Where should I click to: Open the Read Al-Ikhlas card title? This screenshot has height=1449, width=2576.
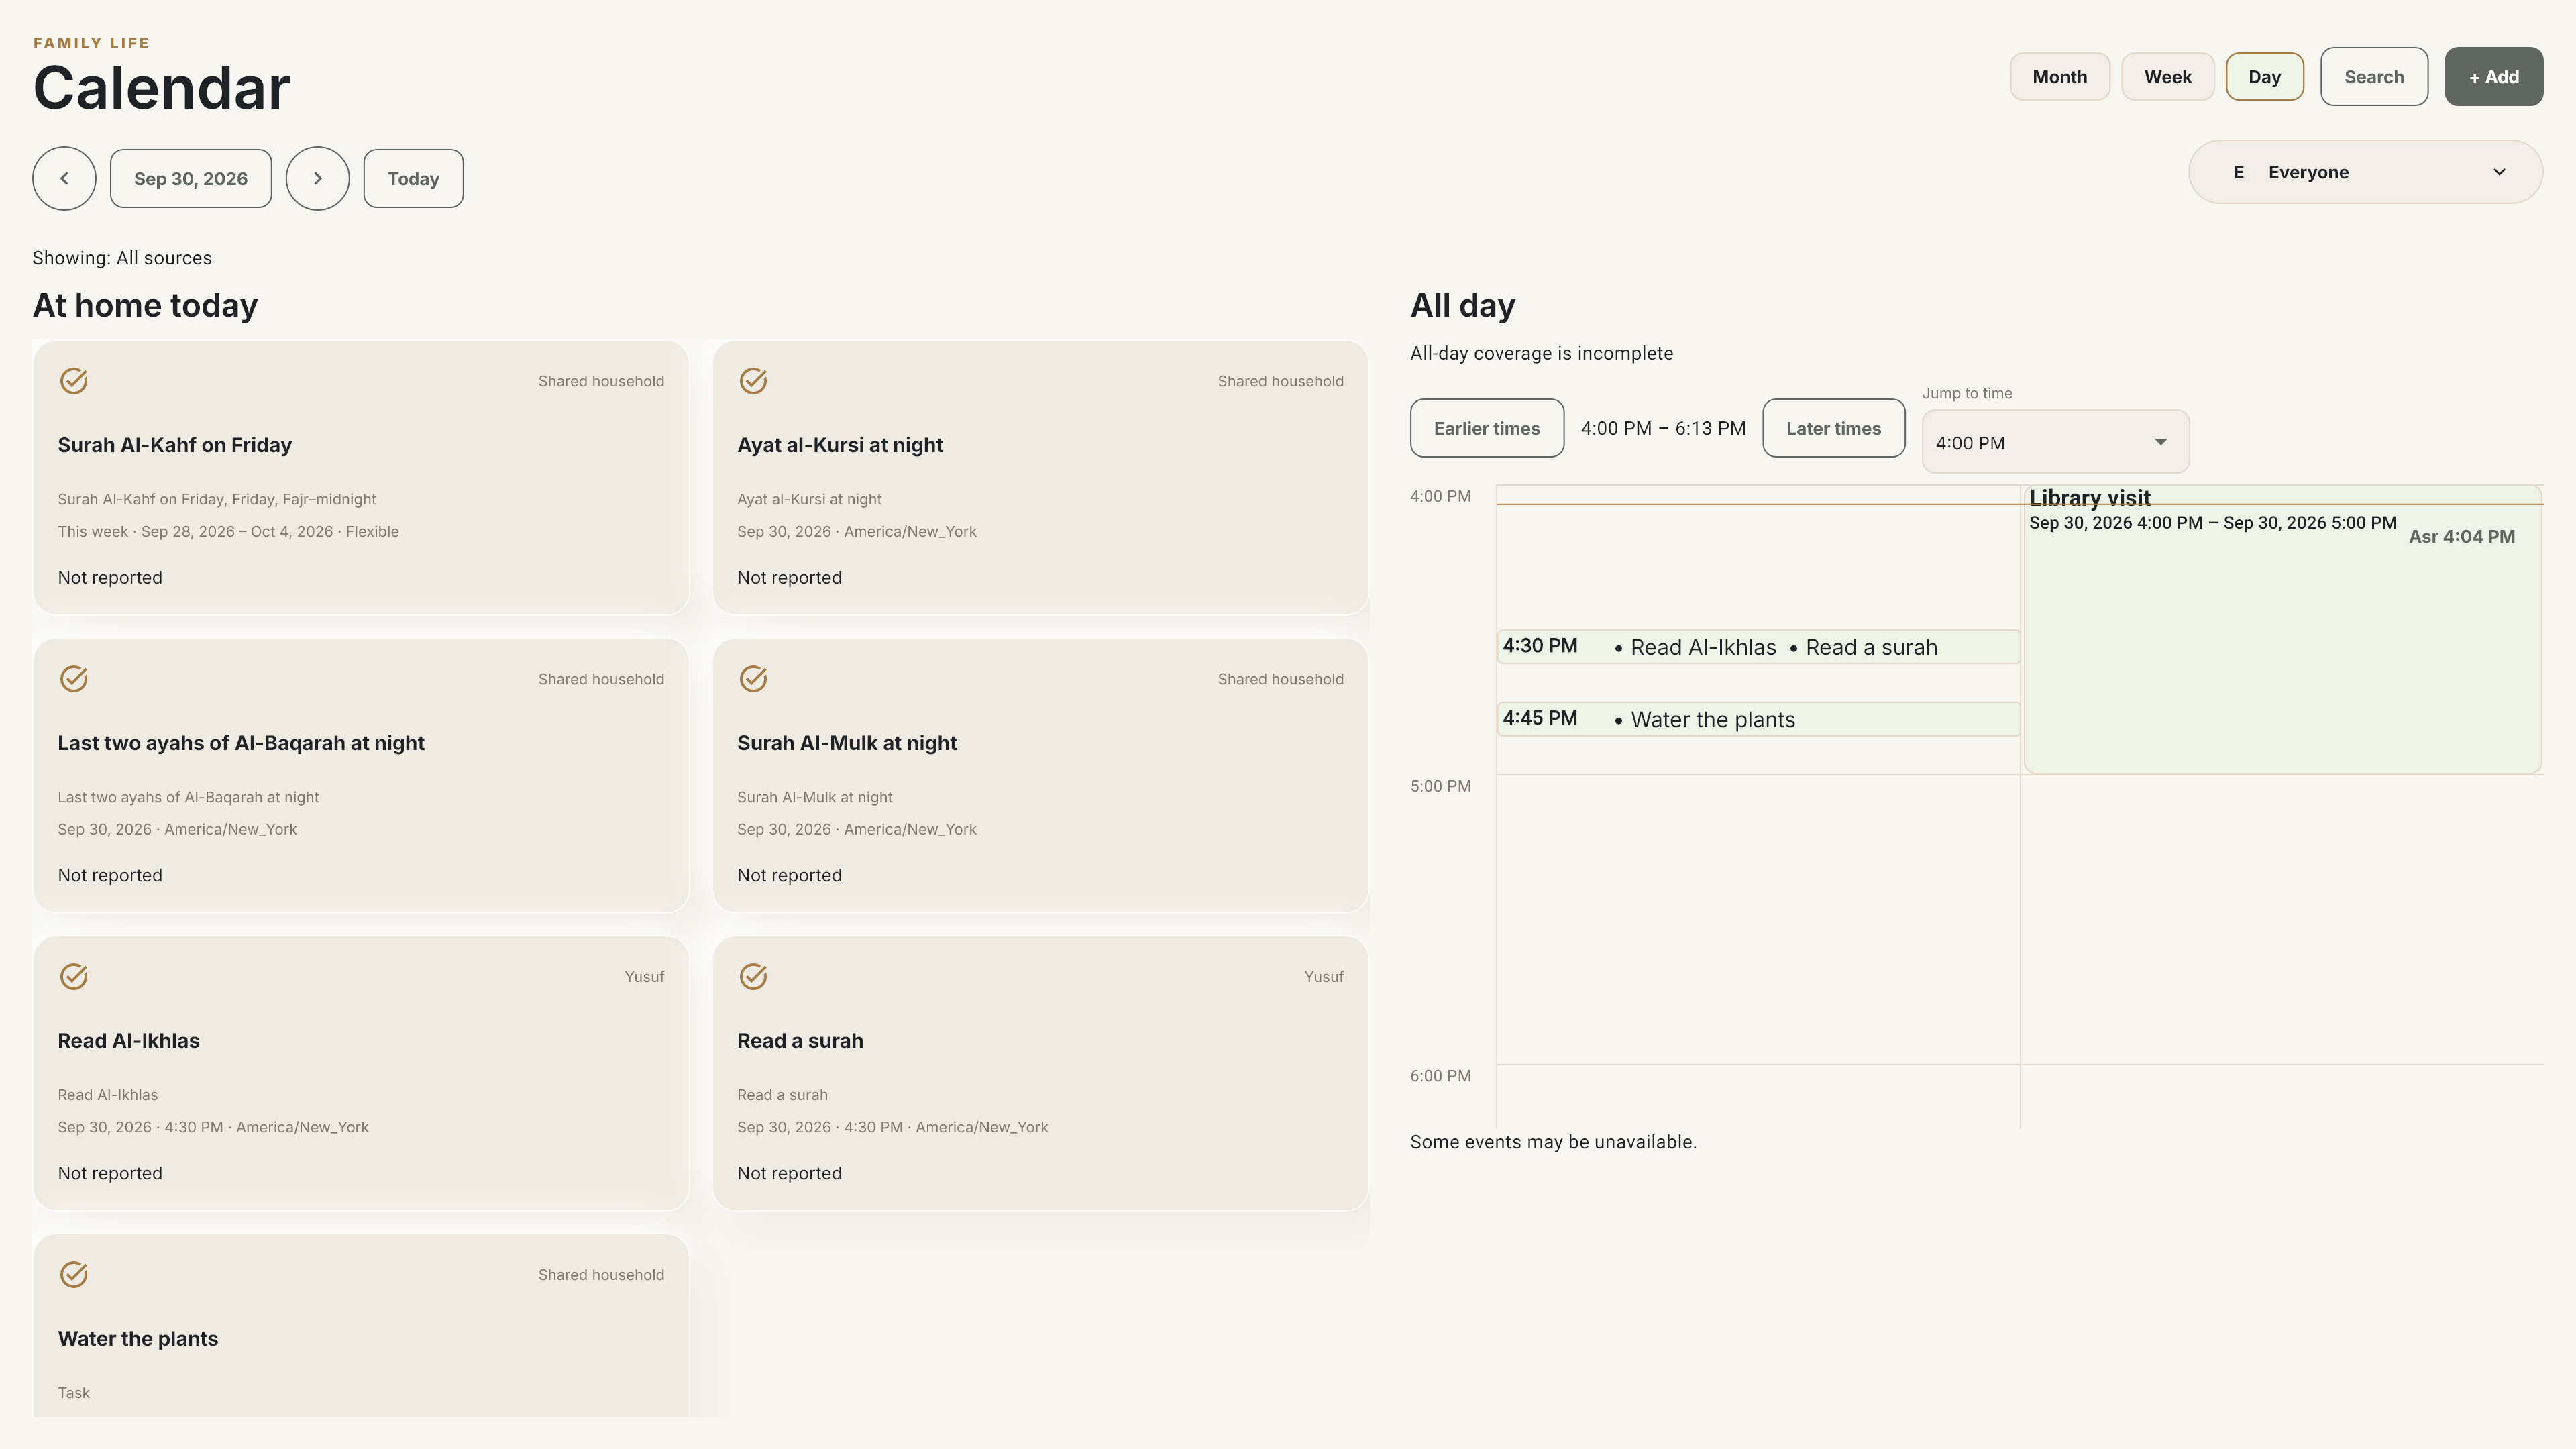(128, 1041)
